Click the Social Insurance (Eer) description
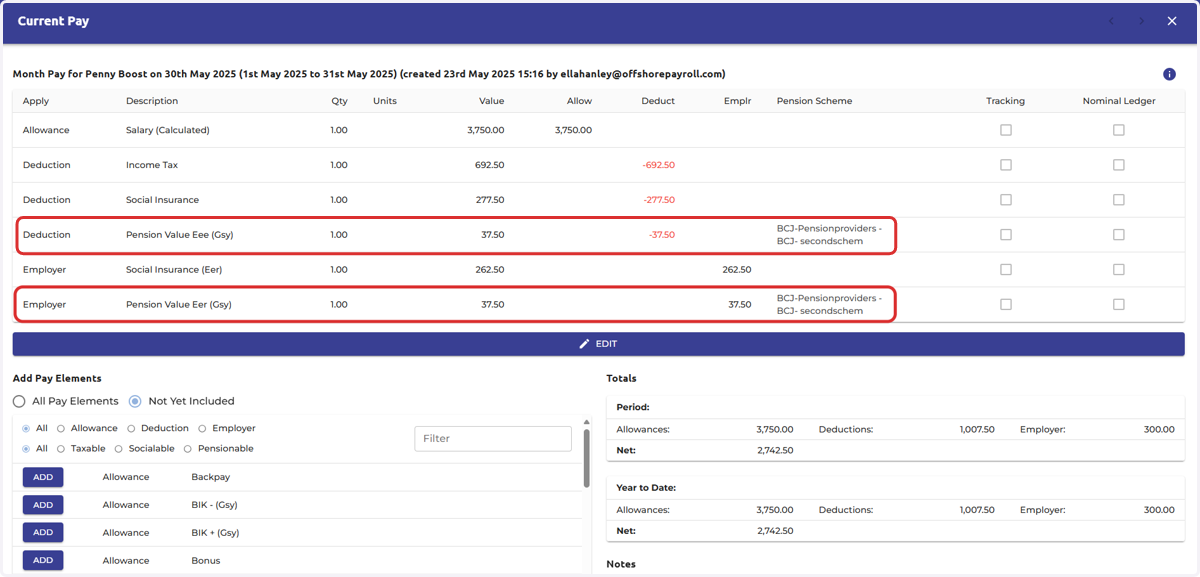Viewport: 1200px width, 577px height. point(174,270)
